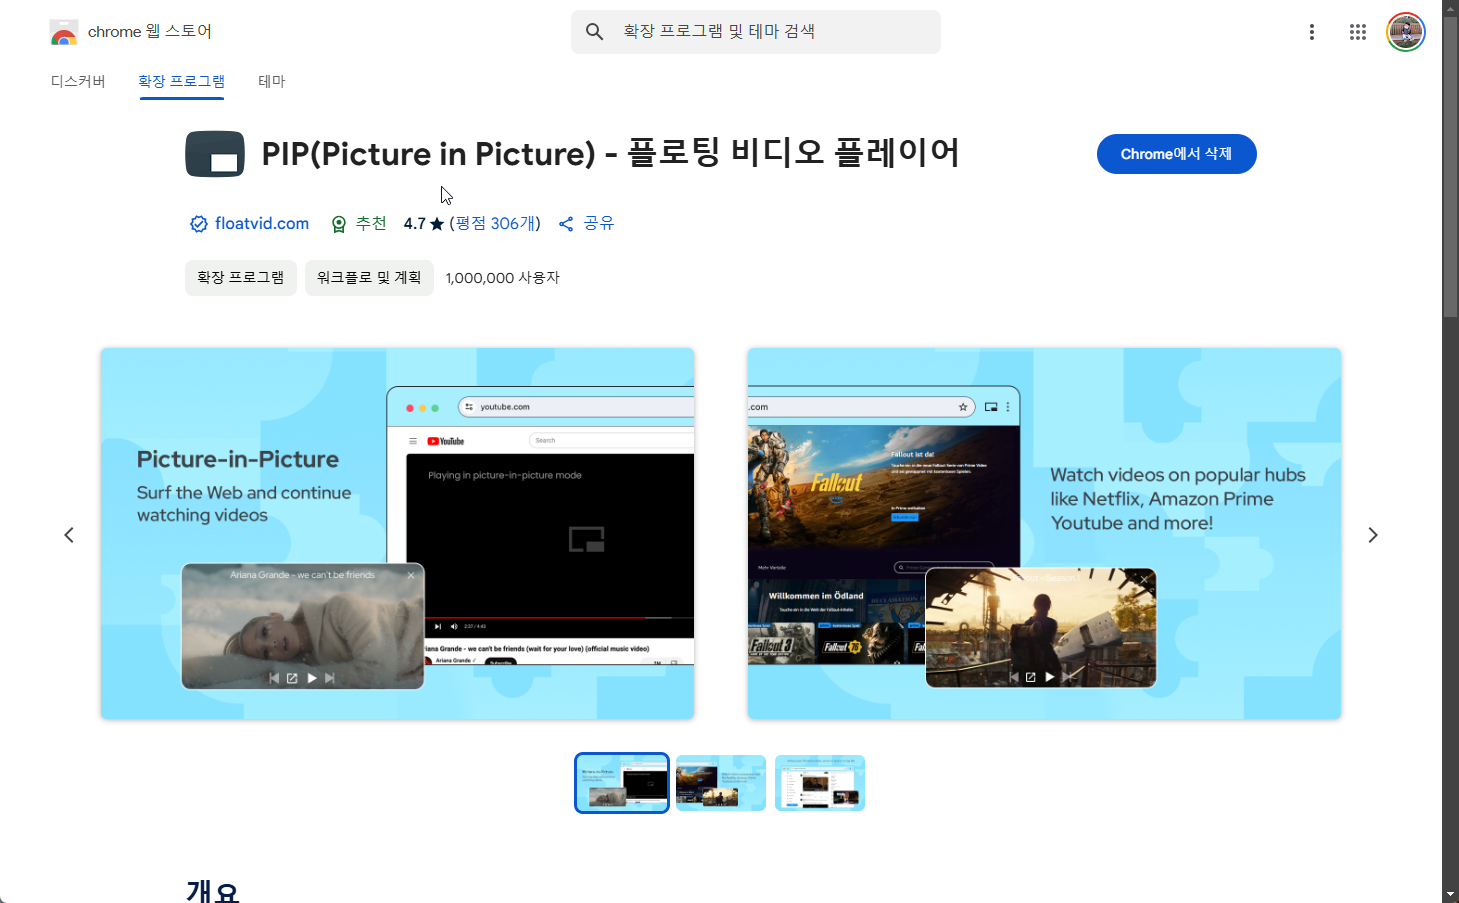Click the Chrome에서 삭제 button
This screenshot has width=1459, height=903.
click(1176, 153)
